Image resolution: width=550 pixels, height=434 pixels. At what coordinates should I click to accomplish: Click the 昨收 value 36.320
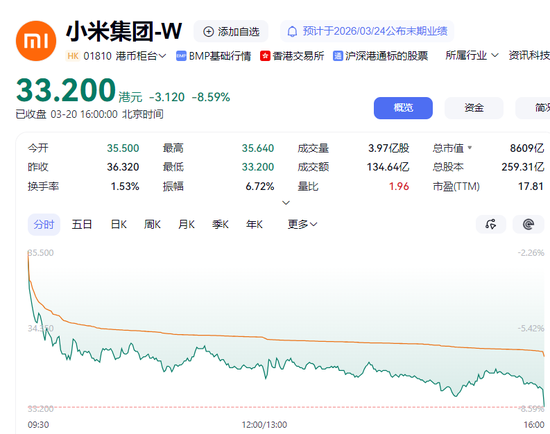123,167
